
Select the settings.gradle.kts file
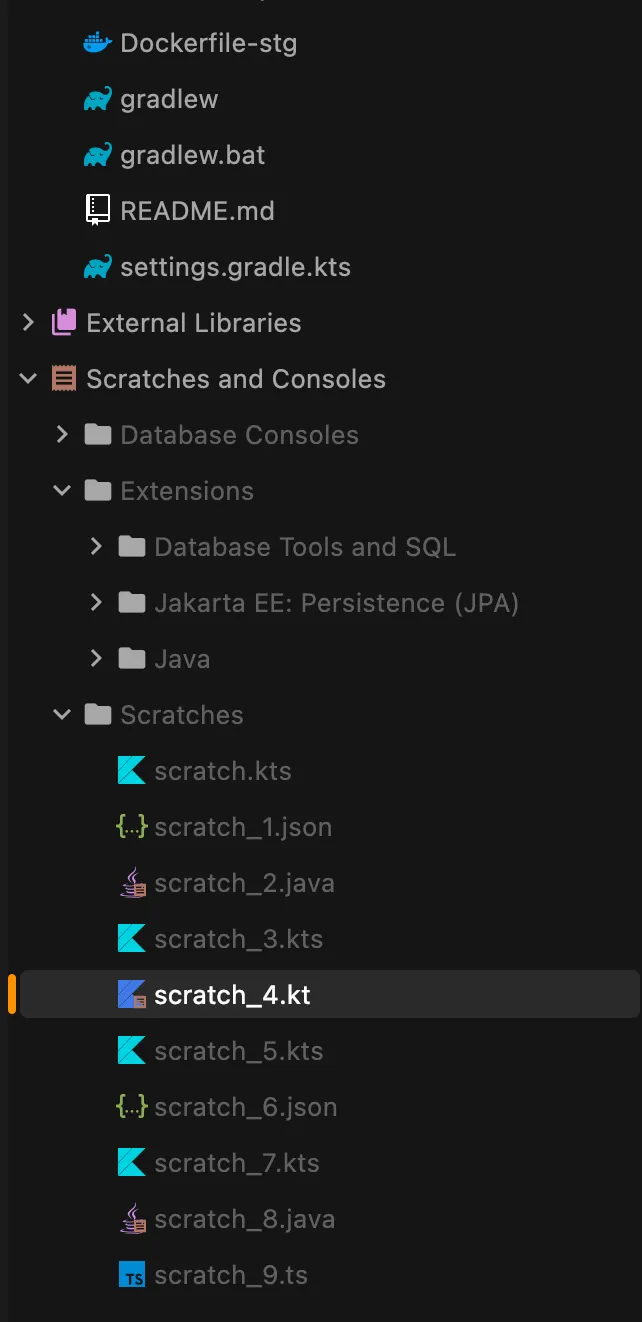235,267
